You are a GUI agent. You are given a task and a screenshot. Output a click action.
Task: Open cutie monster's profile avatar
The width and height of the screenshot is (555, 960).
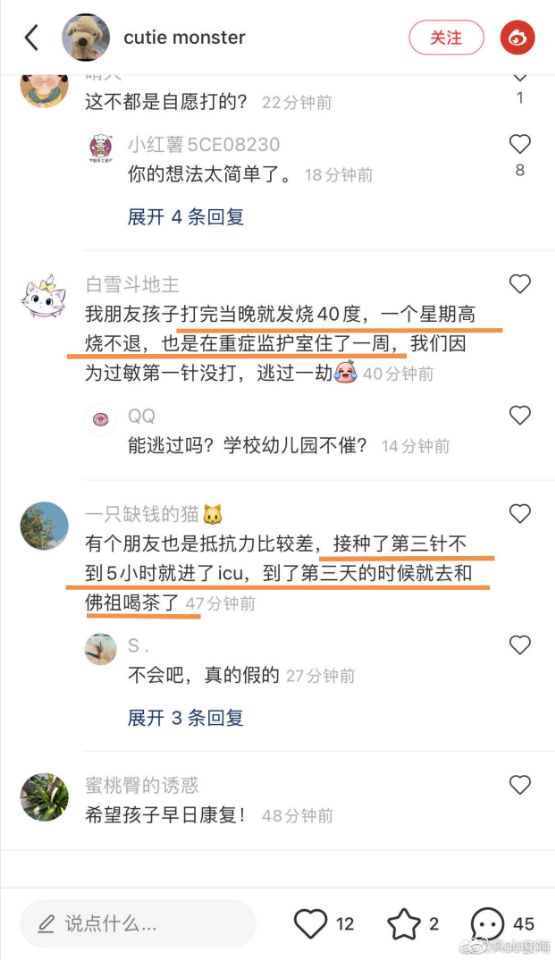click(86, 37)
